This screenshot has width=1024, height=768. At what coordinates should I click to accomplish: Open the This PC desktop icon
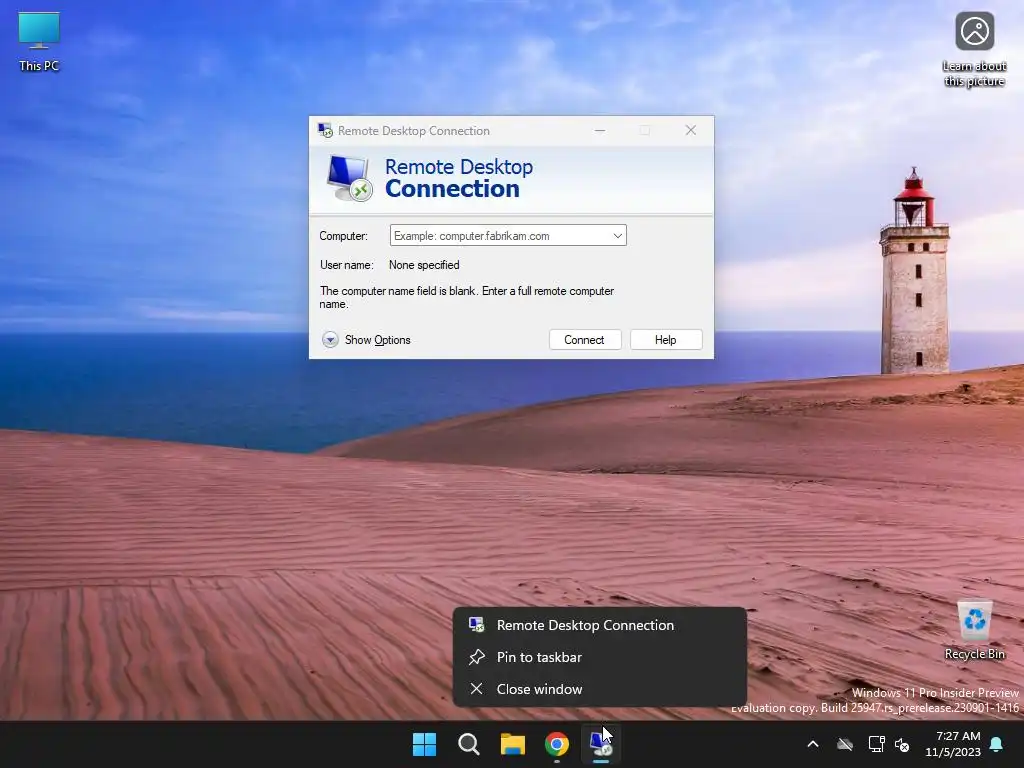(39, 40)
